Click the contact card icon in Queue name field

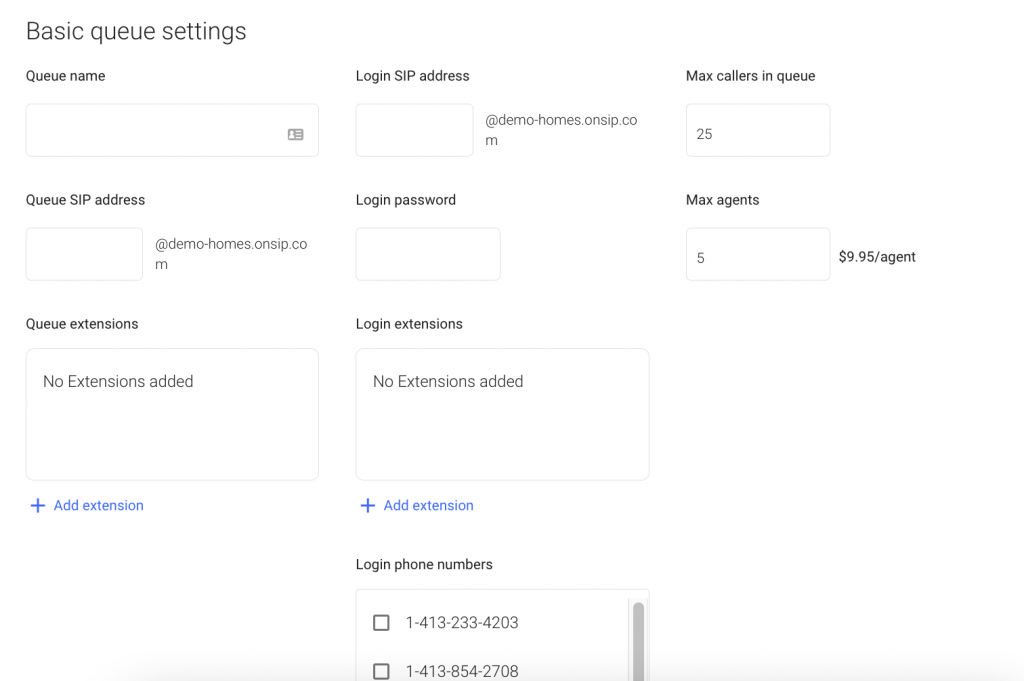tap(295, 132)
